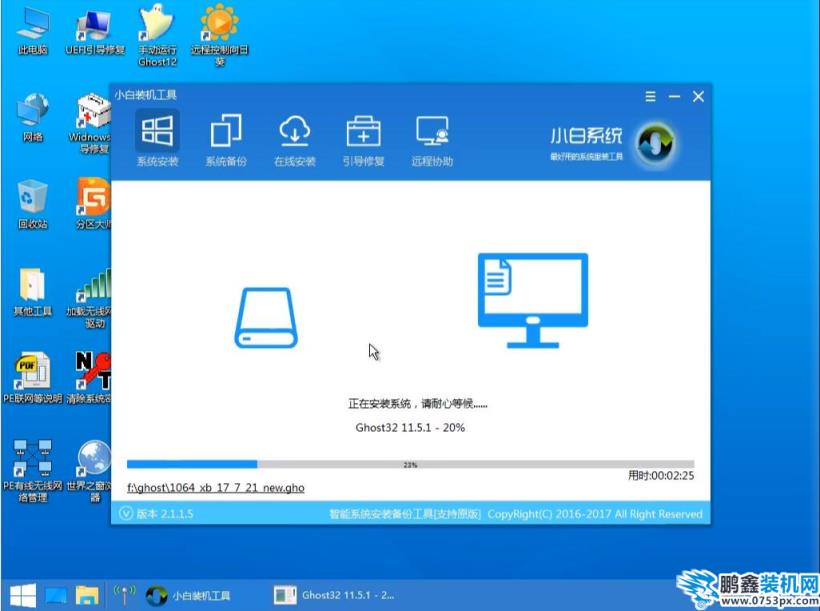Open File Explorer from taskbar

(x=87, y=595)
